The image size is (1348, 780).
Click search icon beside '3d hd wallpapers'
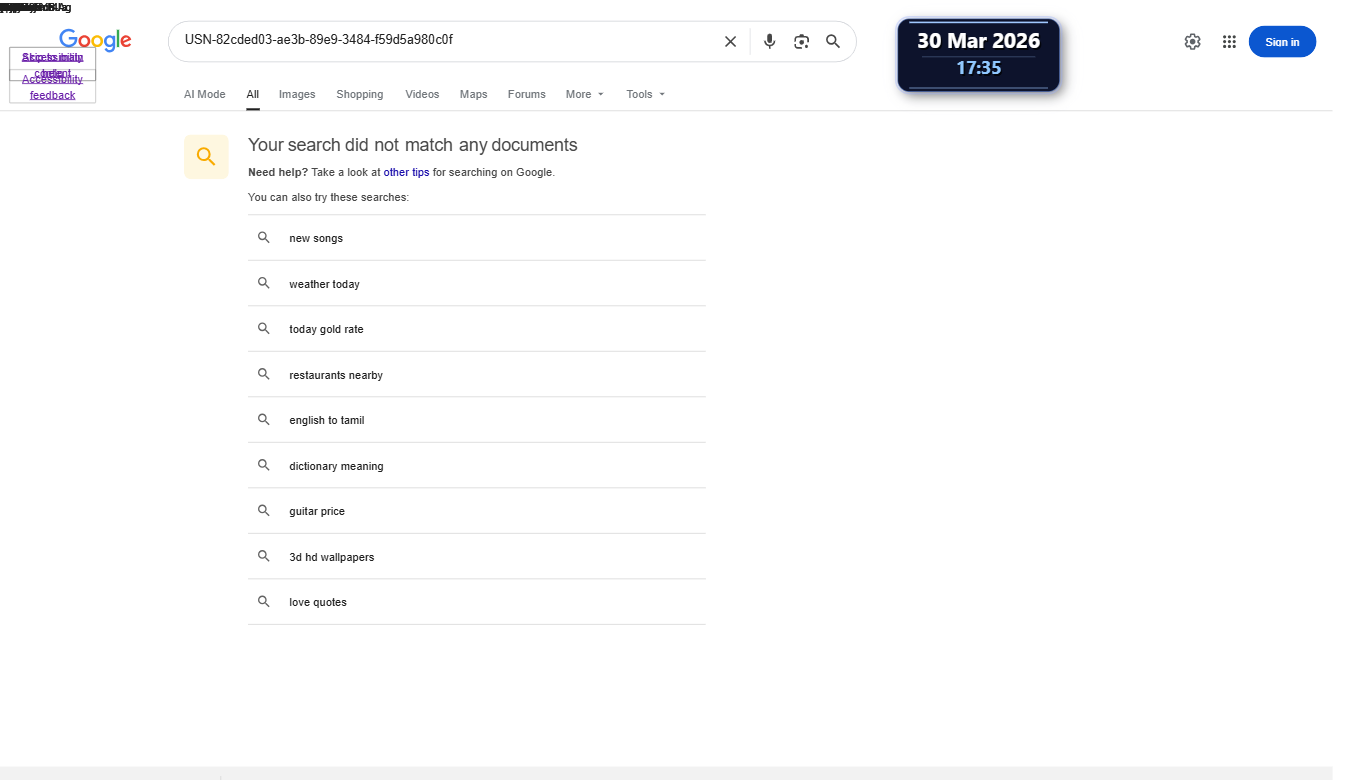click(x=264, y=556)
